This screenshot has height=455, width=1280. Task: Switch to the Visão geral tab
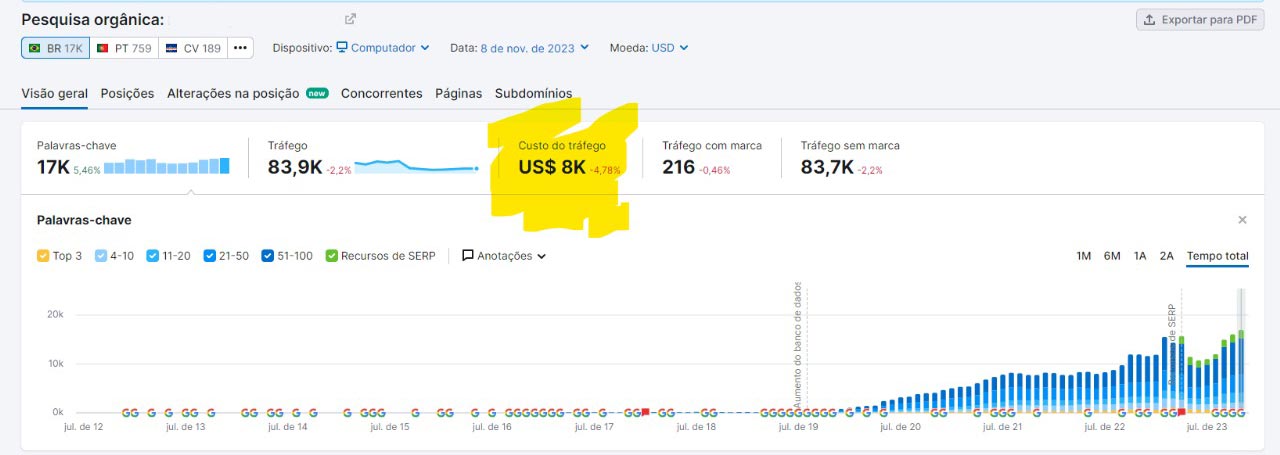click(54, 93)
